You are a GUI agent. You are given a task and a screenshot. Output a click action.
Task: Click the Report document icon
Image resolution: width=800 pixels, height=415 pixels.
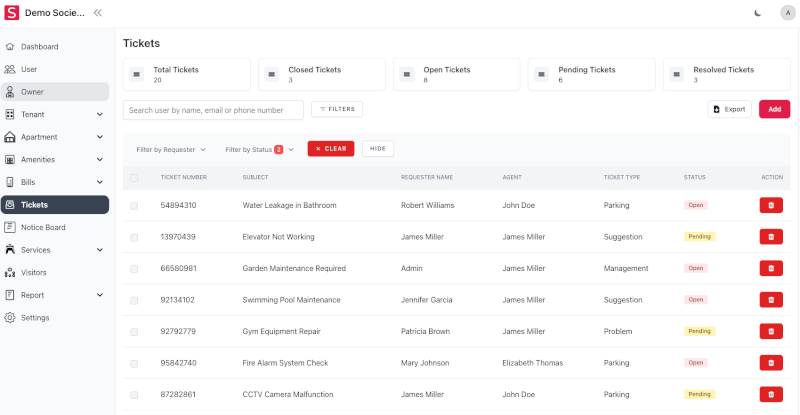point(10,295)
